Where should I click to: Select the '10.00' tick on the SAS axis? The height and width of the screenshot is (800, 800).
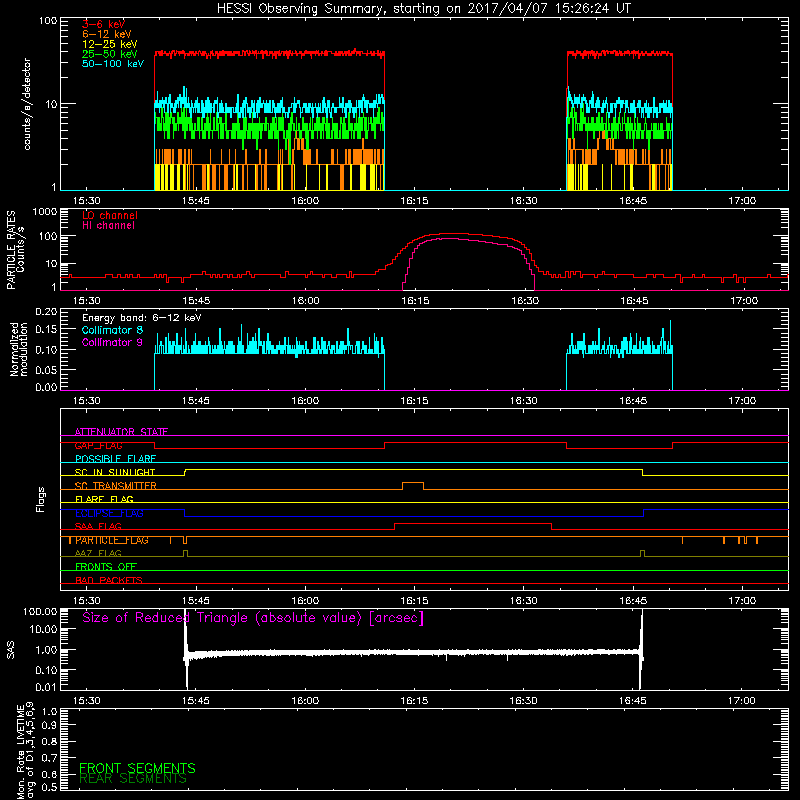click(43, 630)
